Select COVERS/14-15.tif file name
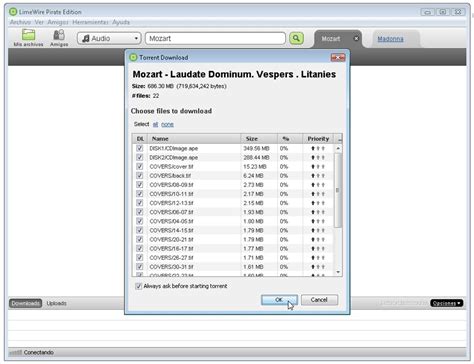 click(x=171, y=230)
